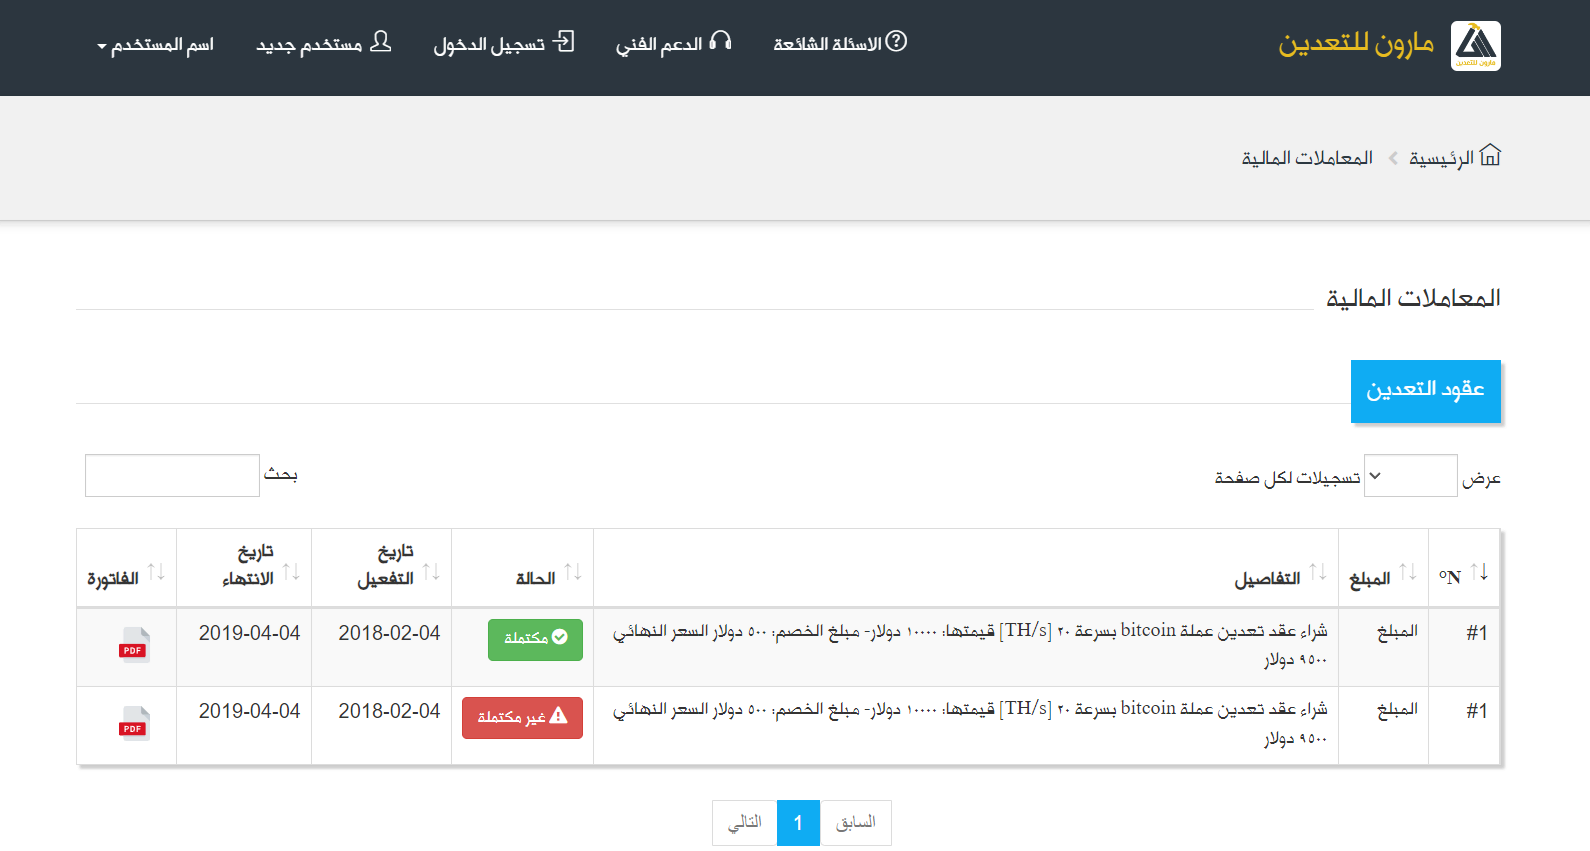Sort by activation date column arrows
This screenshot has width=1590, height=851.
[431, 572]
